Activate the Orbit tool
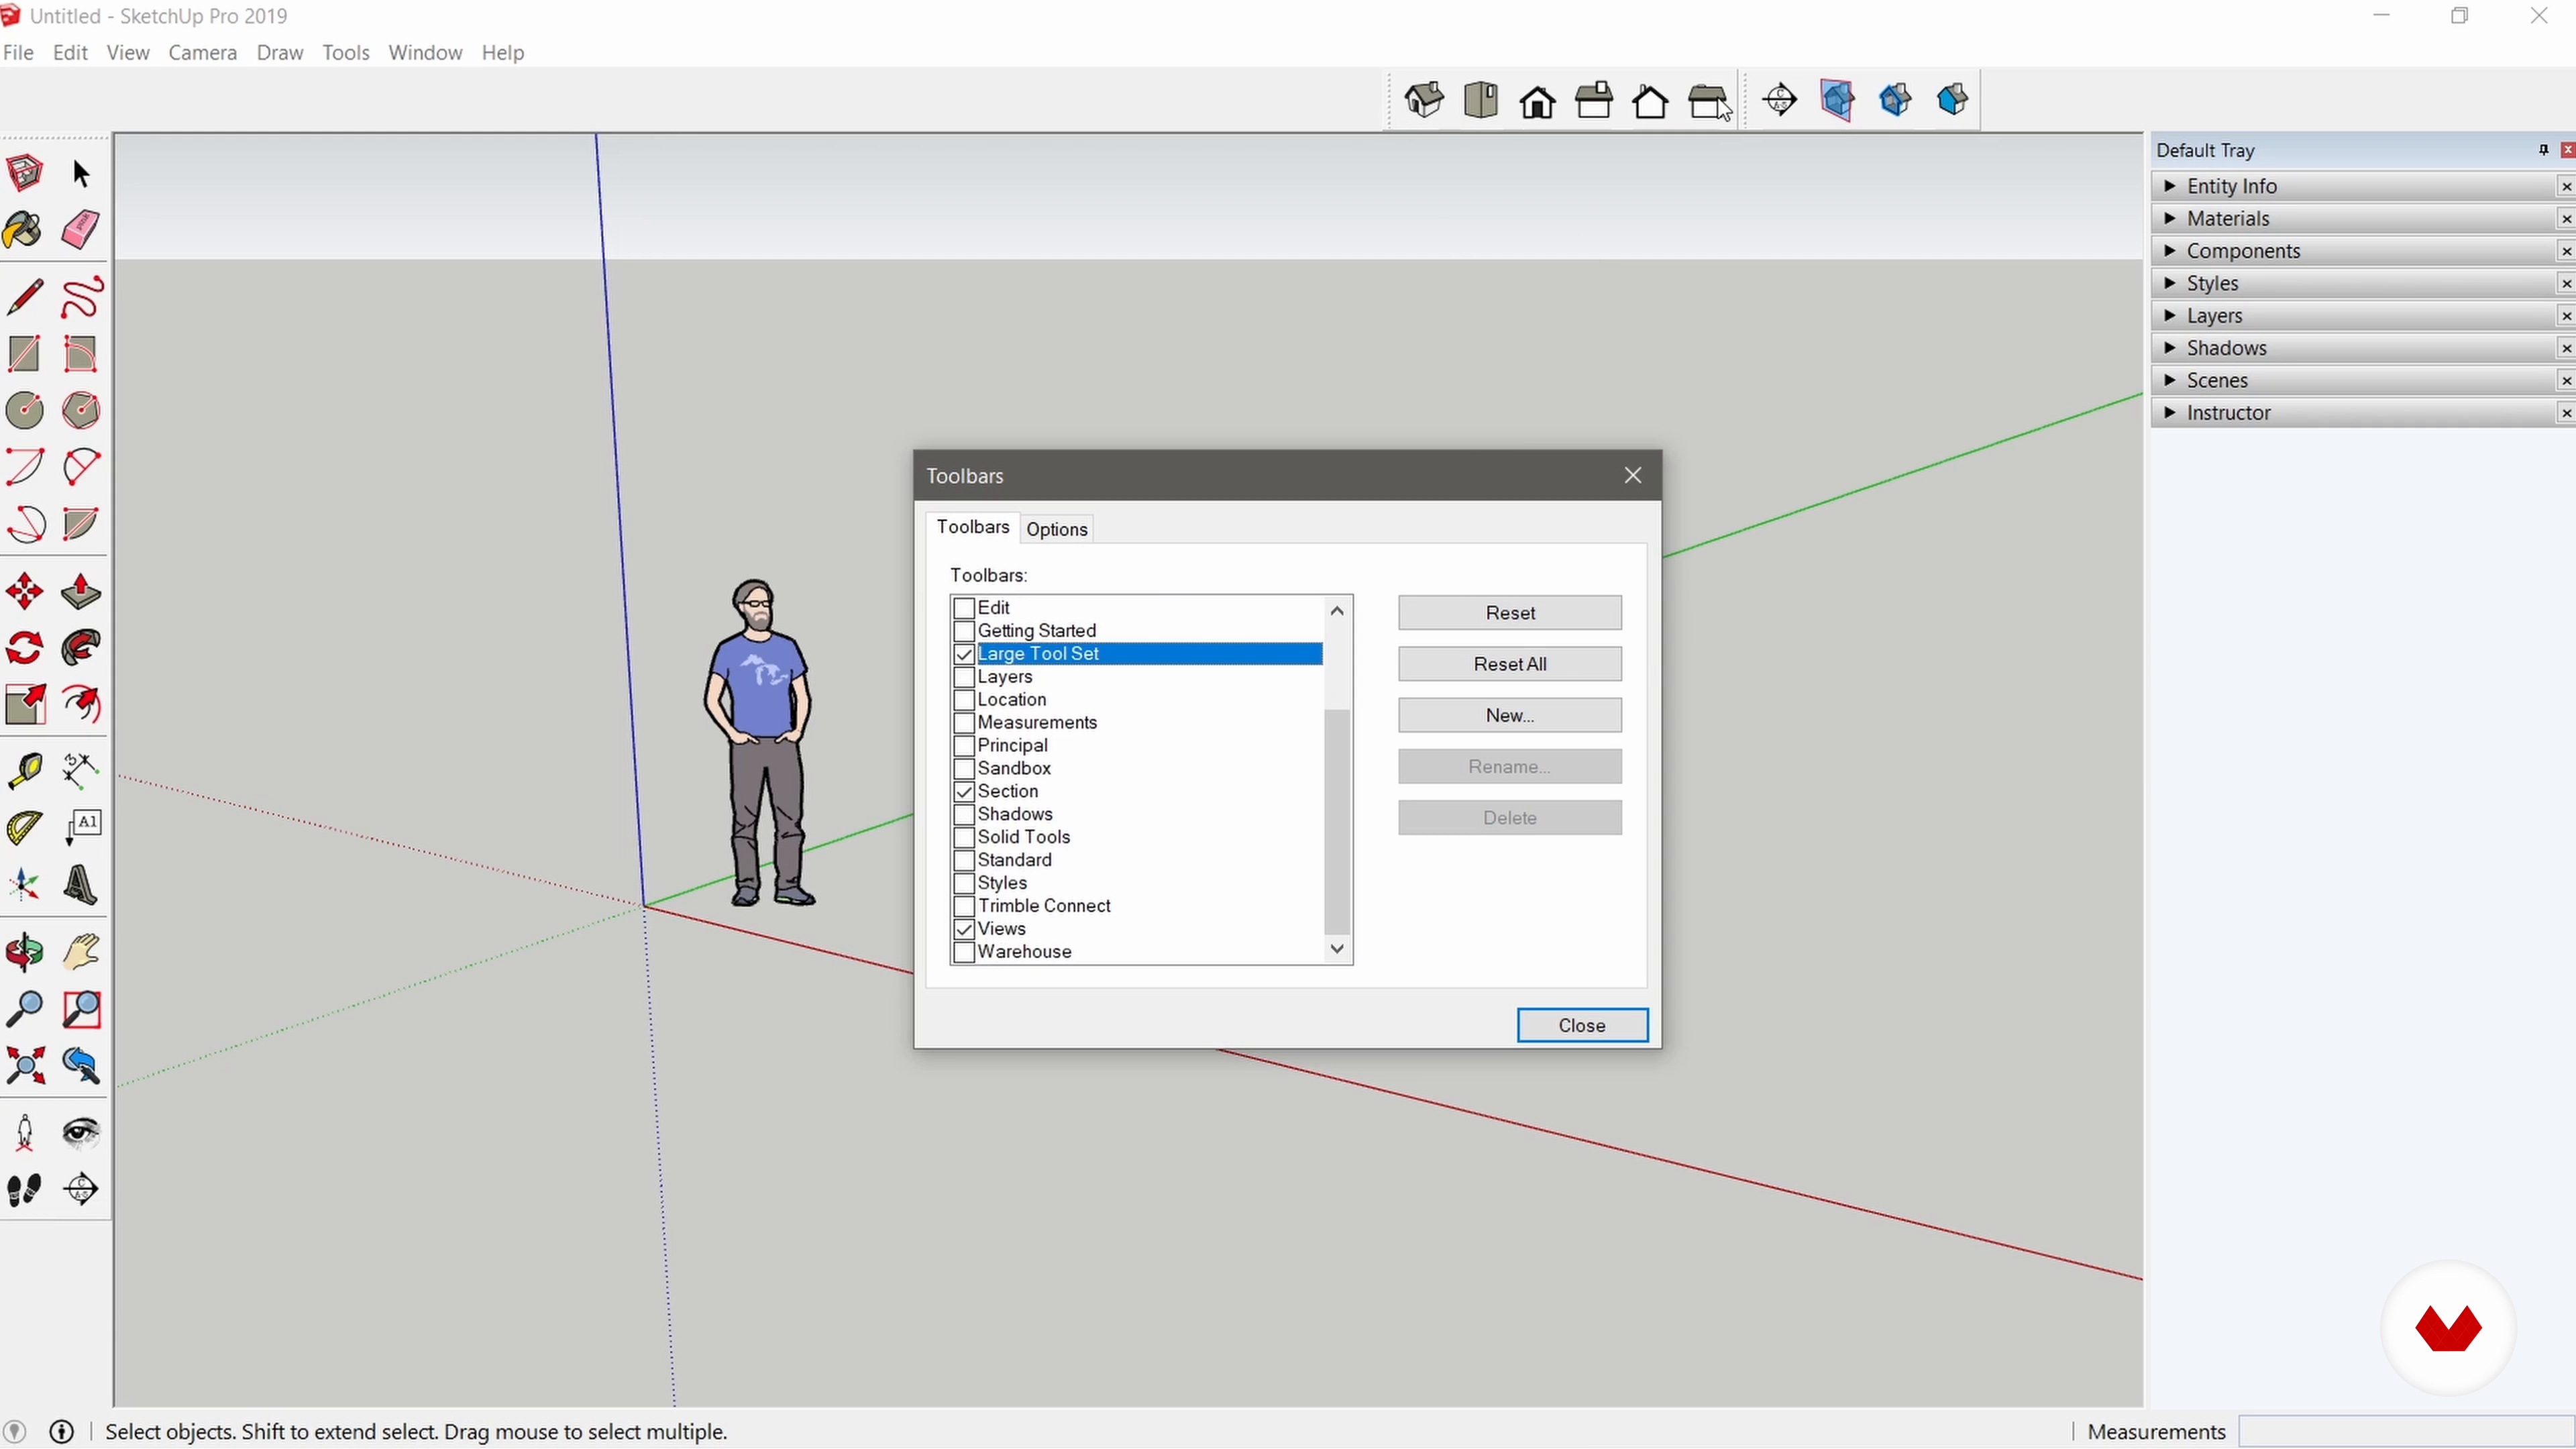This screenshot has width=2576, height=1449. pyautogui.click(x=25, y=952)
